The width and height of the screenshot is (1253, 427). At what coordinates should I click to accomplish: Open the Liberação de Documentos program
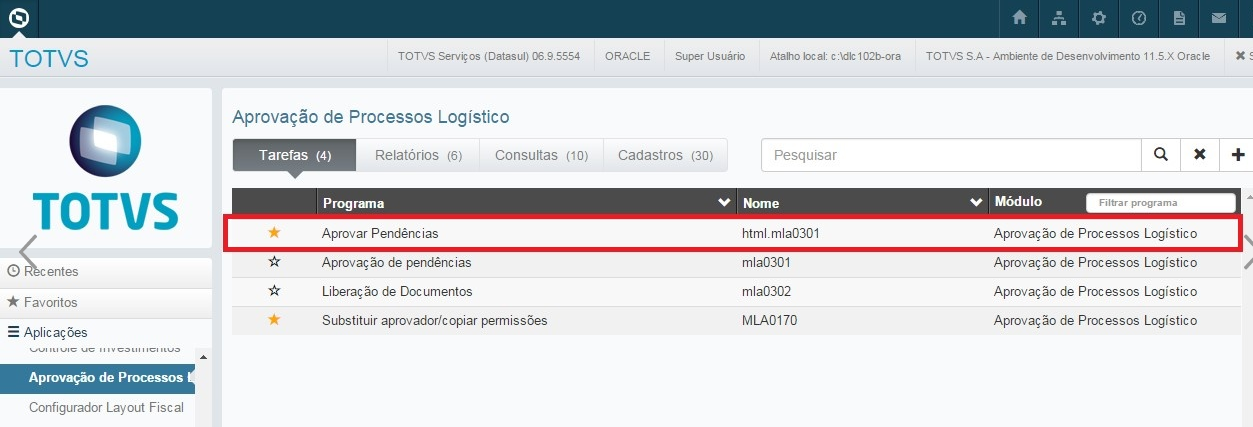tap(397, 291)
